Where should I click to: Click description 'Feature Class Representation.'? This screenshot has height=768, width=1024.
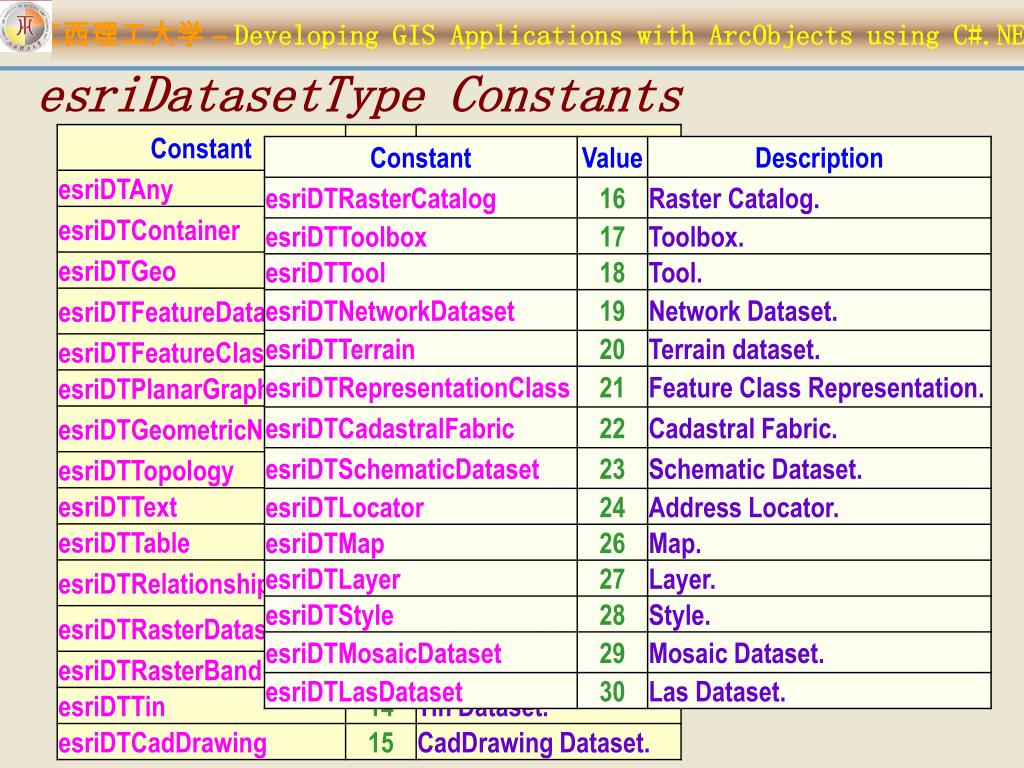(816, 389)
